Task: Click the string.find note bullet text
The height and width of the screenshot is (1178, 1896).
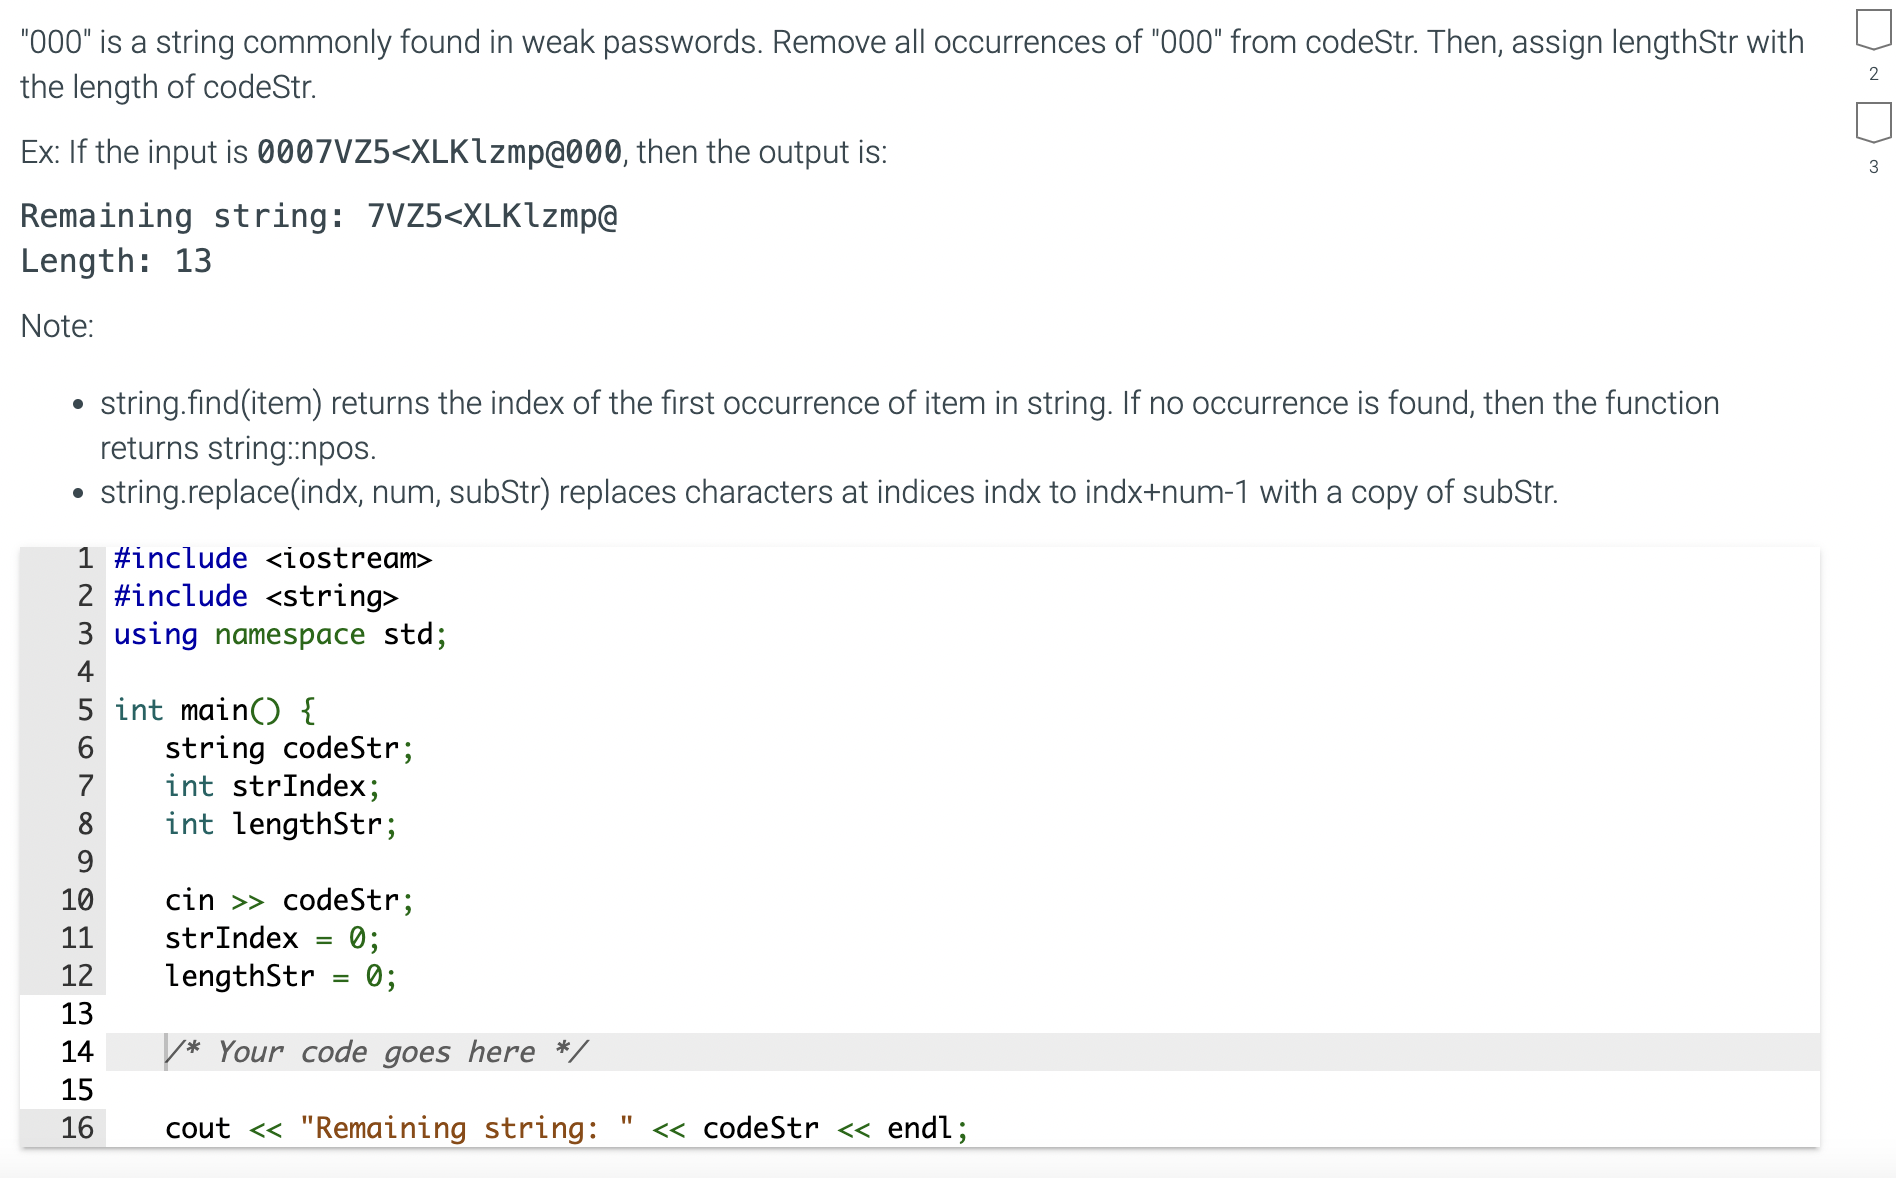Action: [x=700, y=403]
